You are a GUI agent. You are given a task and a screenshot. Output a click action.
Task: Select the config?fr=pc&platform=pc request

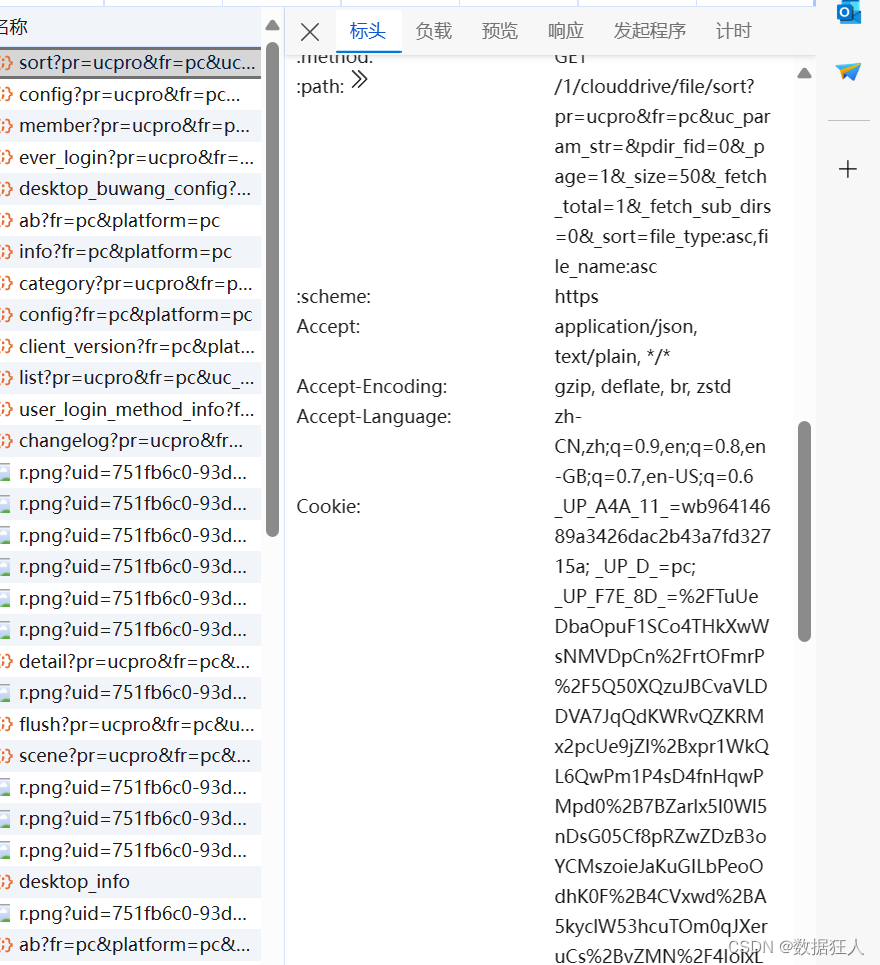(x=130, y=315)
